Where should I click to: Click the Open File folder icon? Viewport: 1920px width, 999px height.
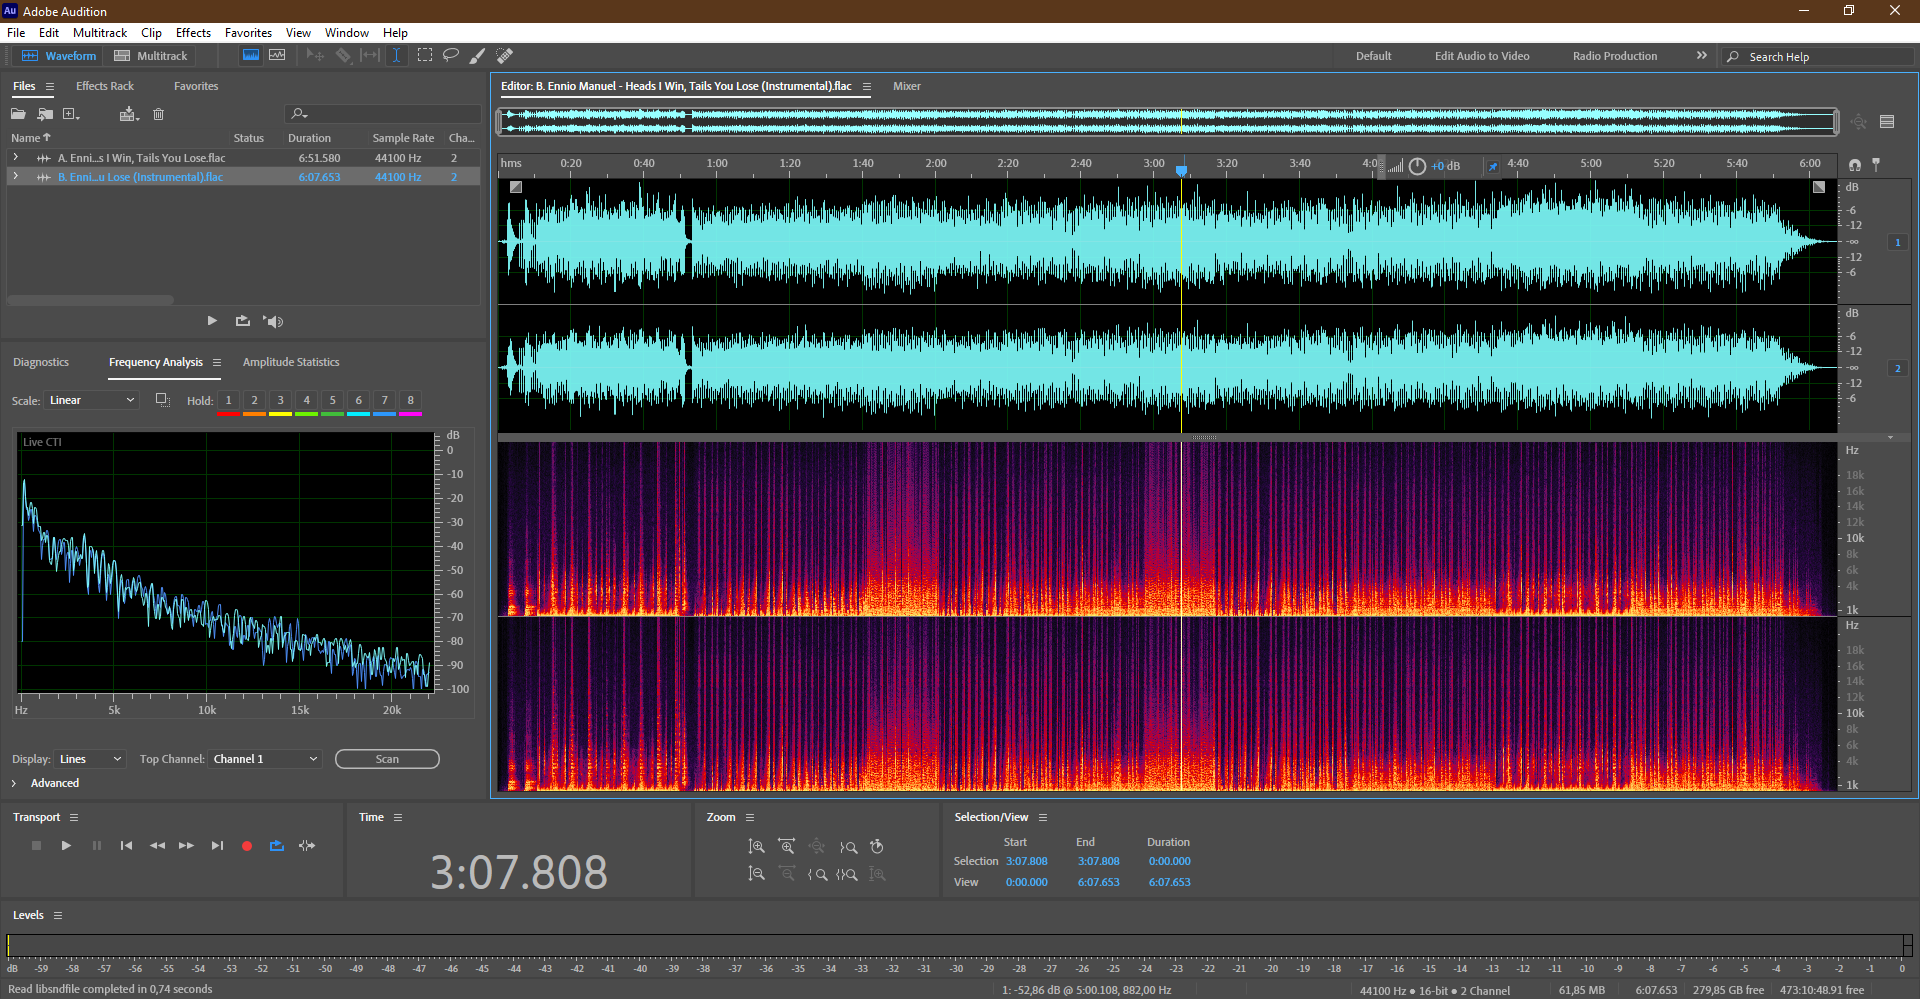coord(18,114)
